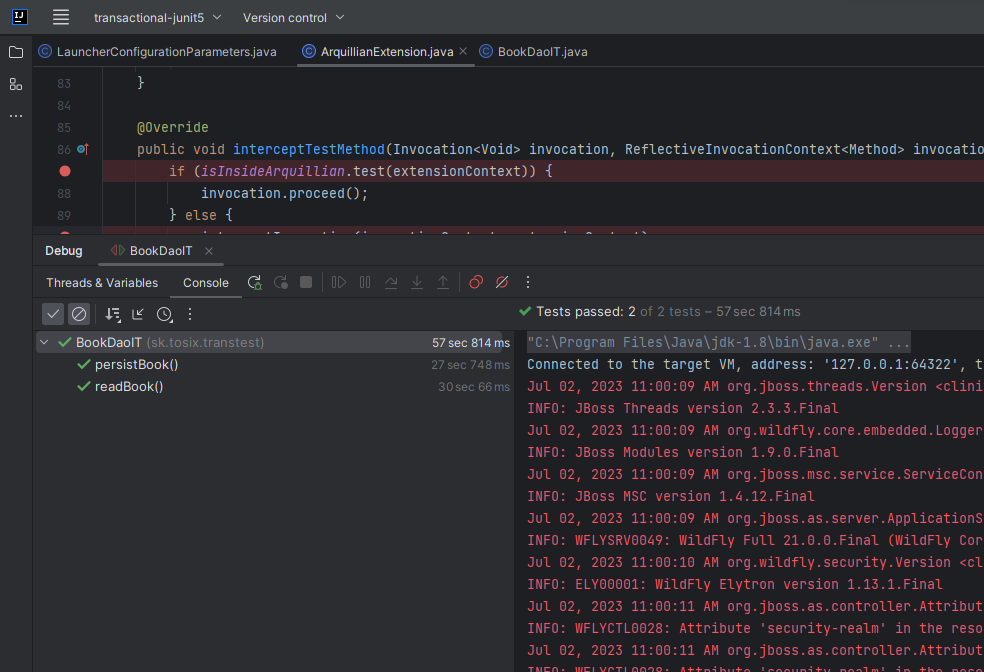
Task: Switch to the Threads & Variables tab
Action: [x=101, y=283]
